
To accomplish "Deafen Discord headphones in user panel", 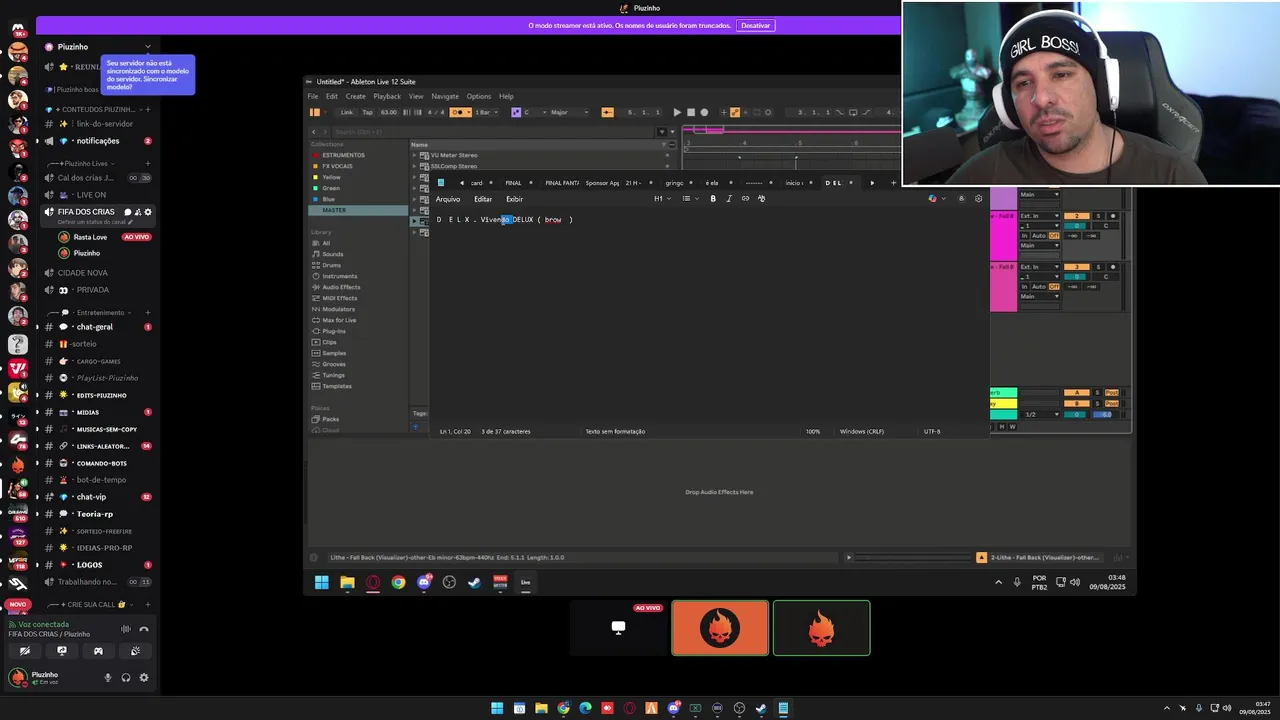I will 126,678.
